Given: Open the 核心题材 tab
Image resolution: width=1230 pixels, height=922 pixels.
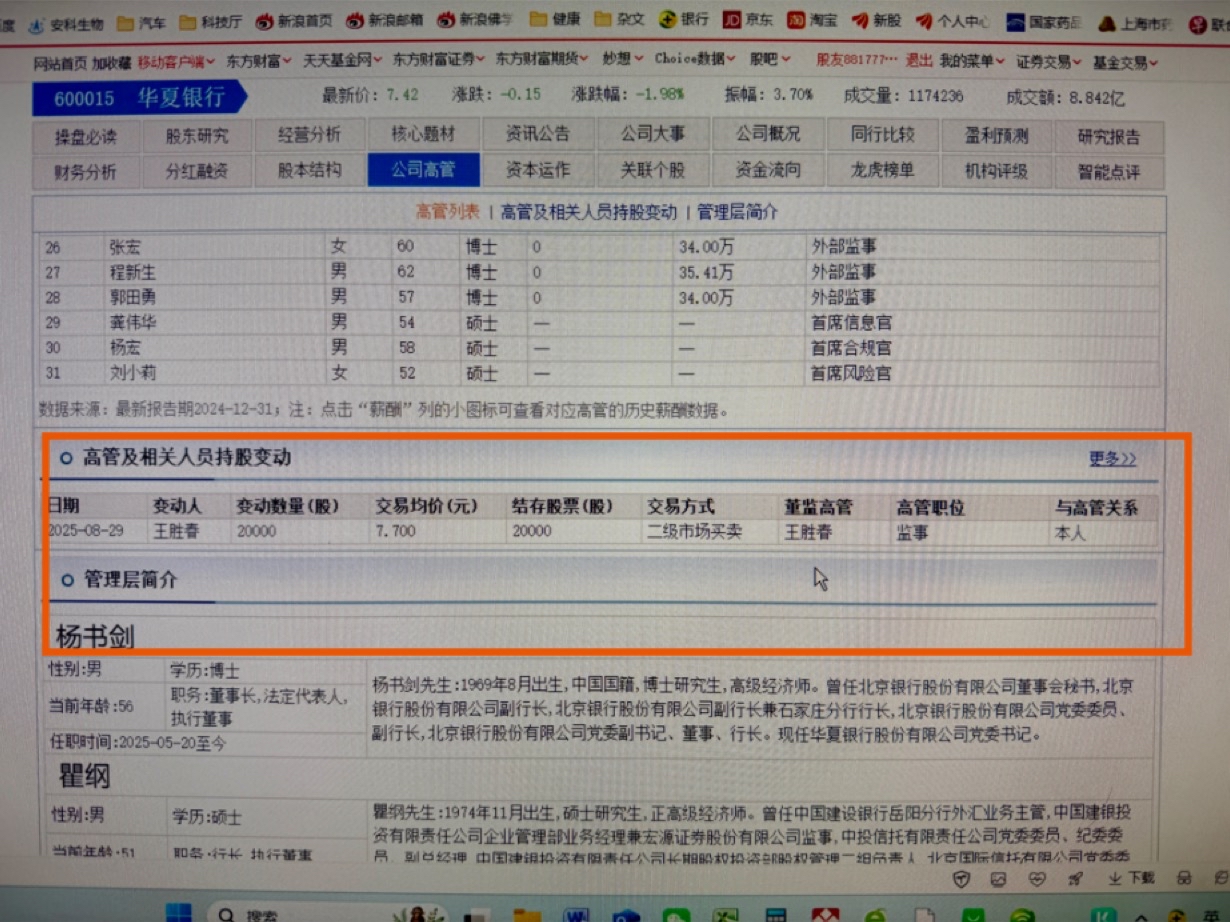Looking at the screenshot, I should click(x=423, y=134).
